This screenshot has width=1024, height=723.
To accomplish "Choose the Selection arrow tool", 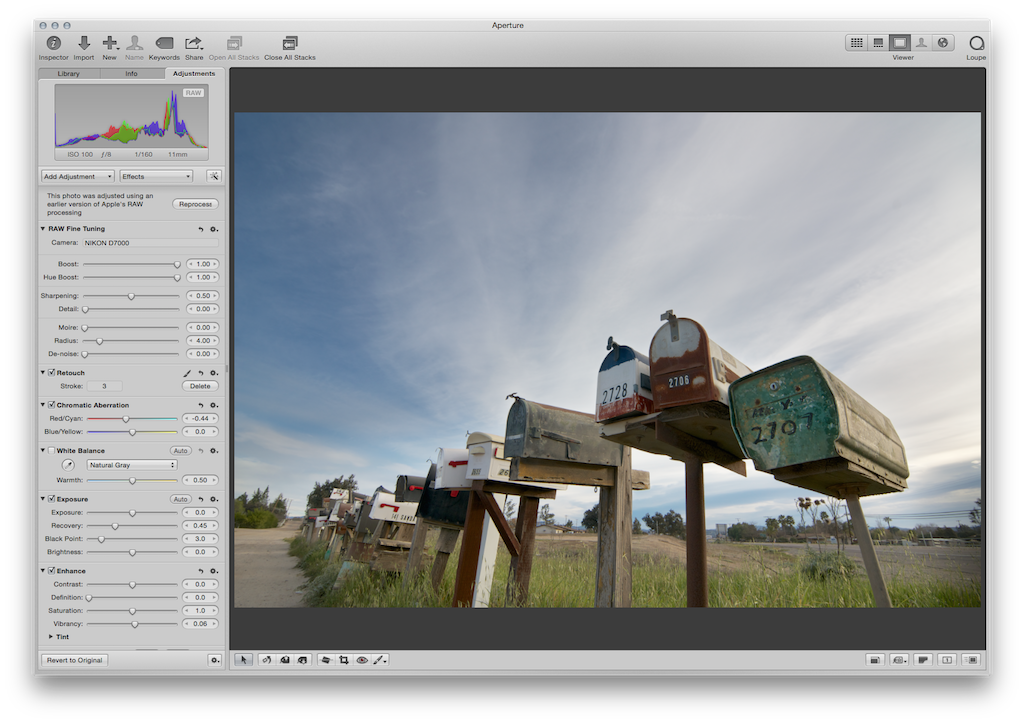I will [x=244, y=660].
